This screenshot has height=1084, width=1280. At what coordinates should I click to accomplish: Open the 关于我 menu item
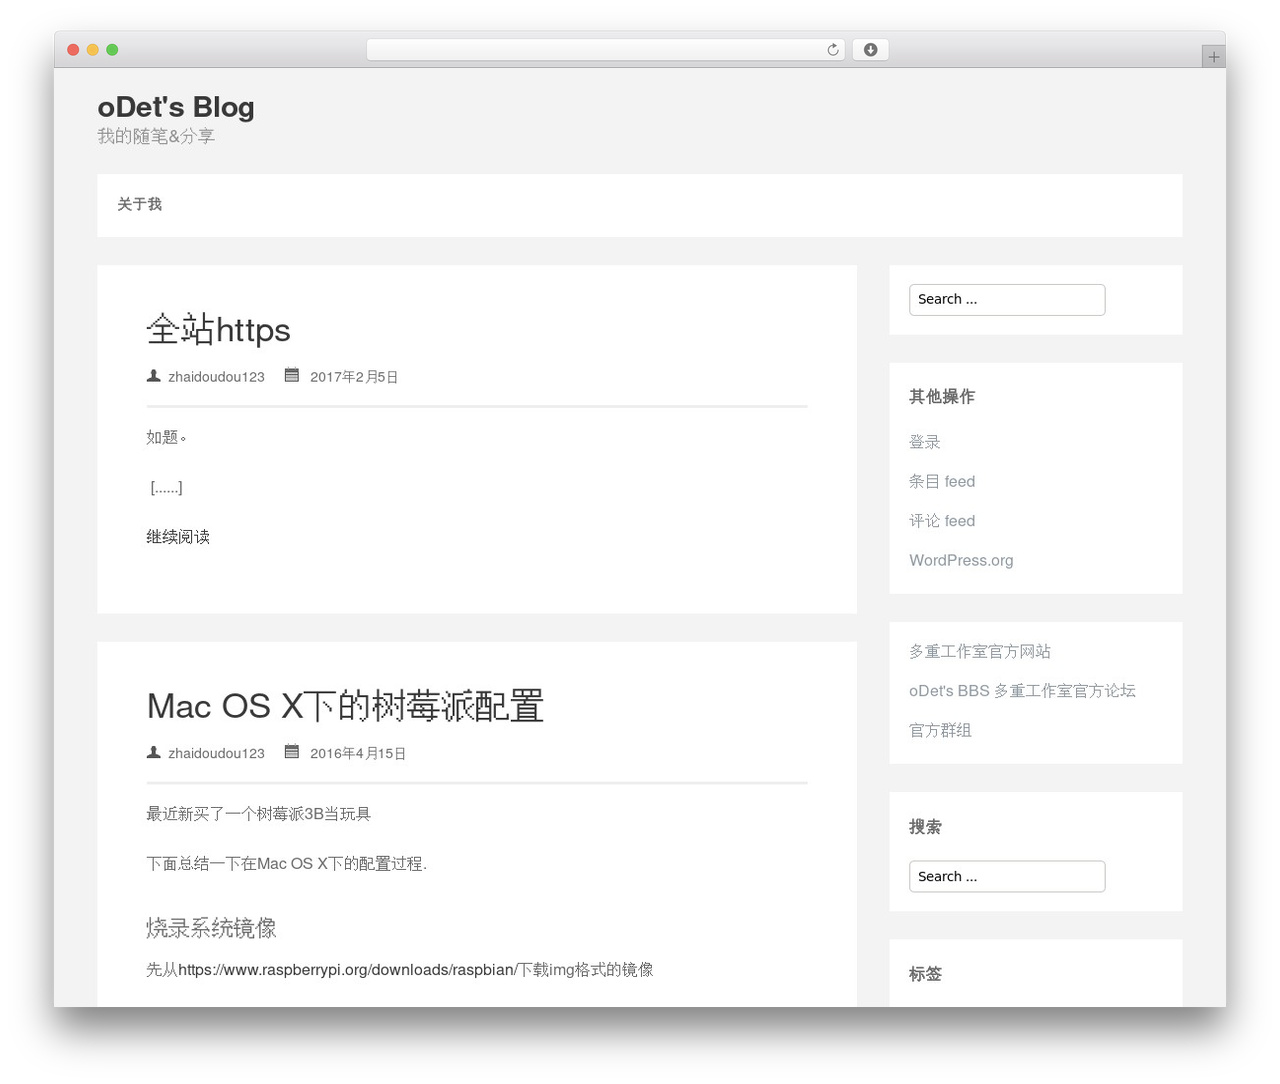pos(139,204)
